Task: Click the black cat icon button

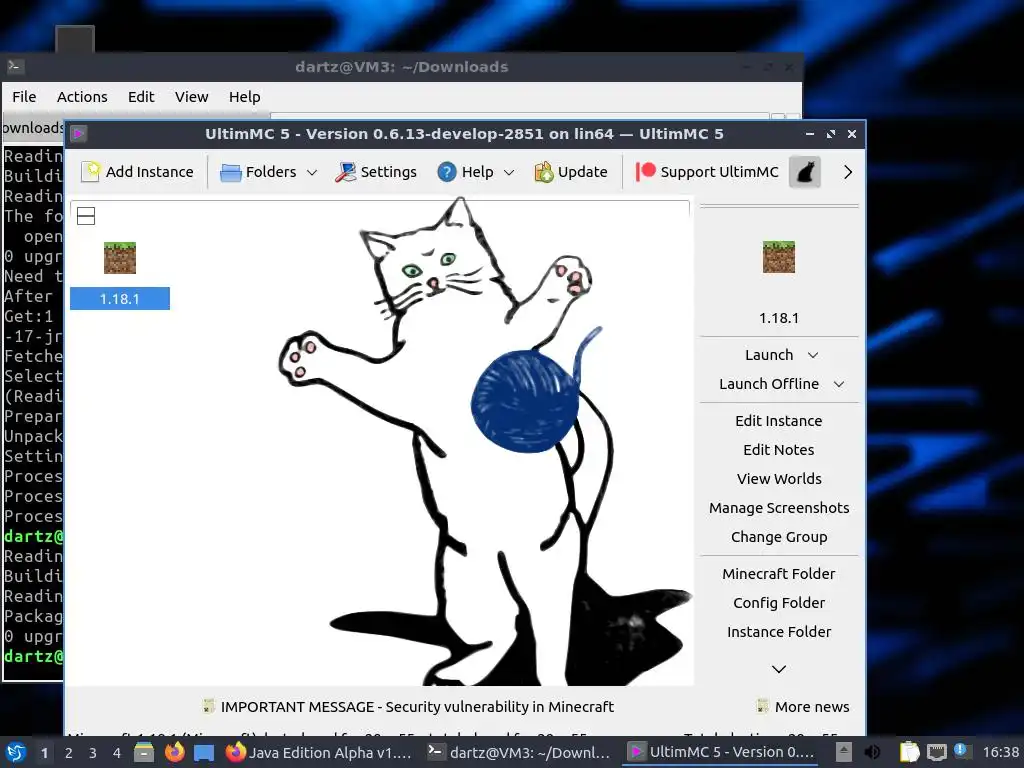Action: click(805, 172)
